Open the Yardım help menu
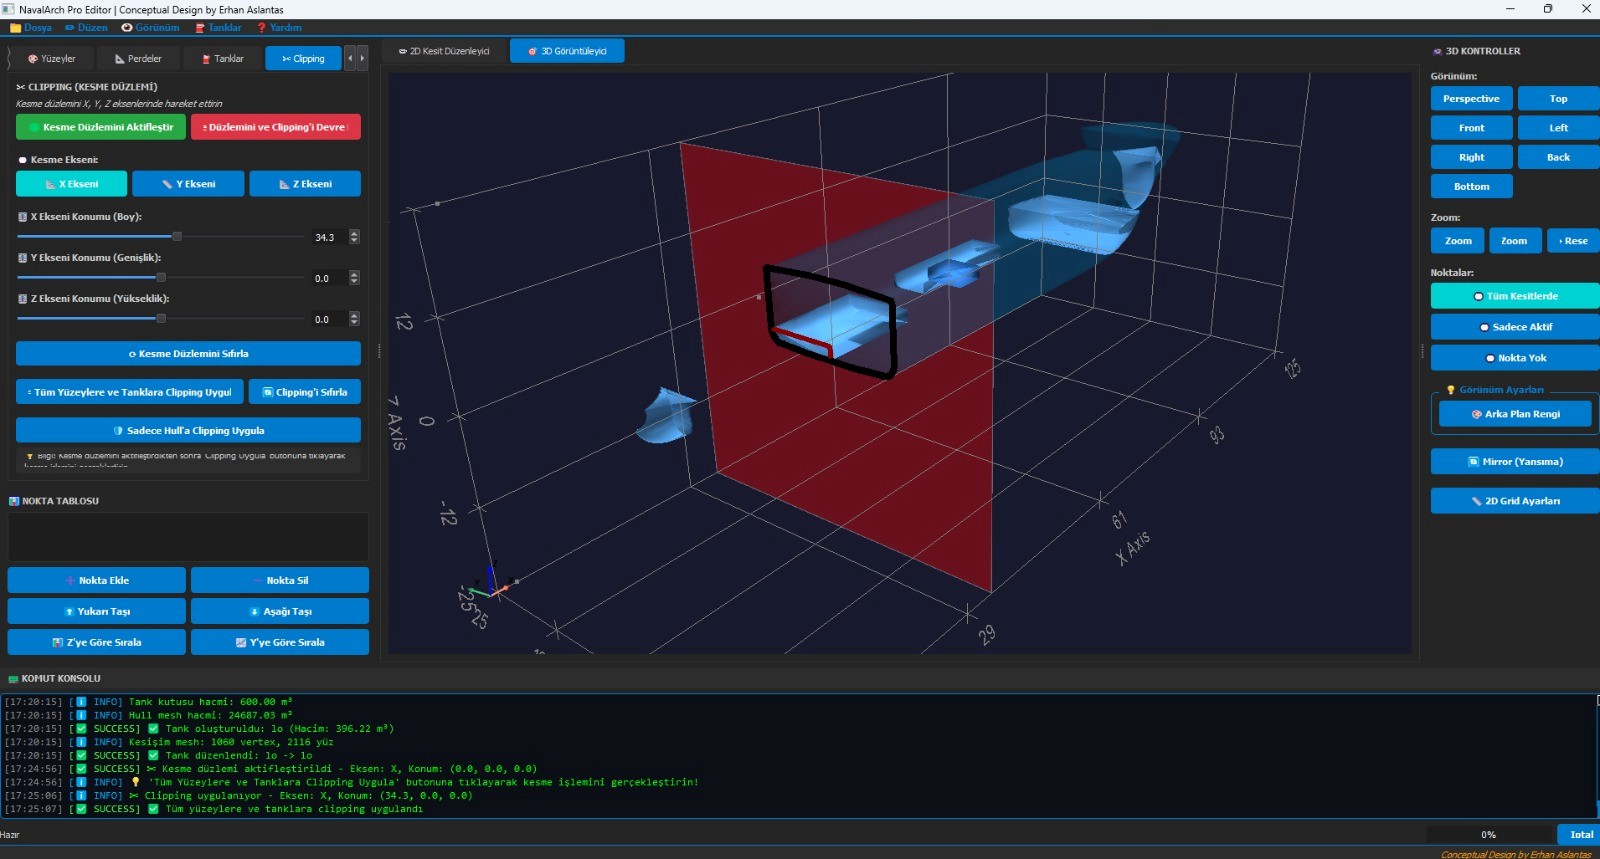This screenshot has height=859, width=1600. pos(279,28)
